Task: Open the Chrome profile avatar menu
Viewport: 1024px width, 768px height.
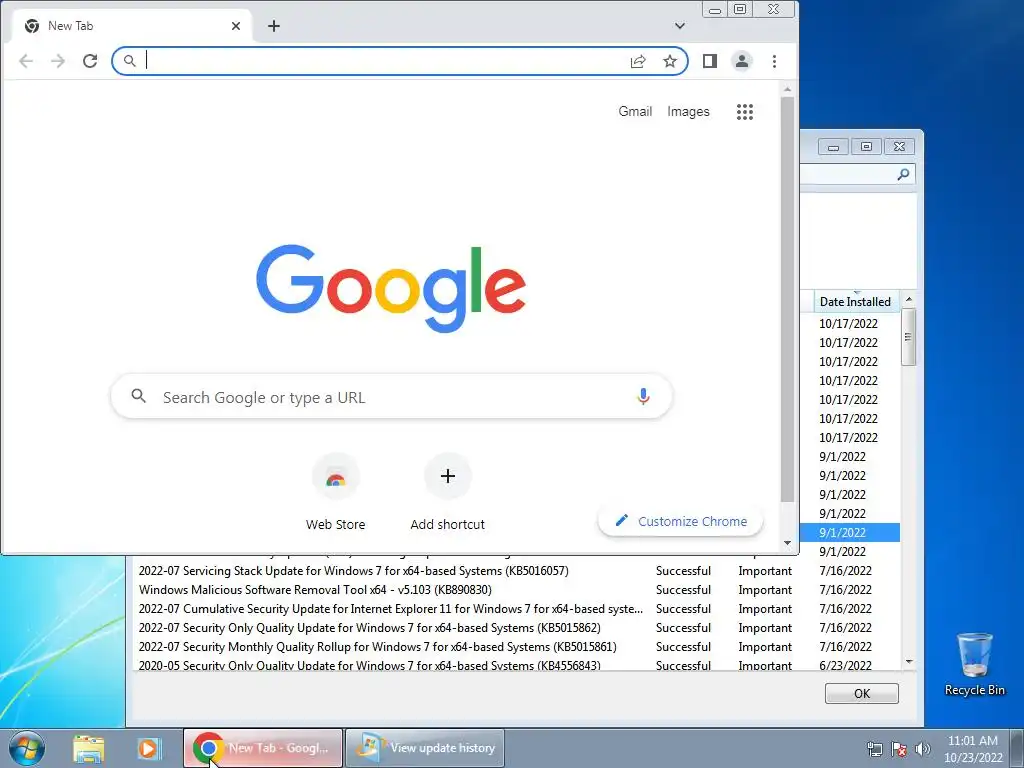Action: tap(742, 61)
